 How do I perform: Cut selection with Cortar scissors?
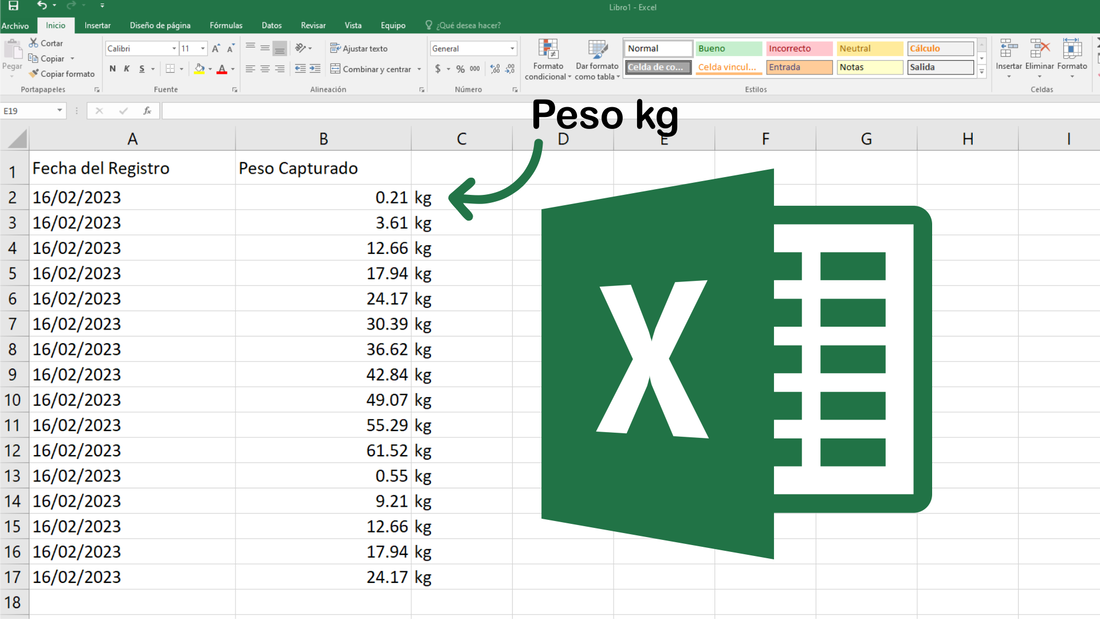click(46, 44)
